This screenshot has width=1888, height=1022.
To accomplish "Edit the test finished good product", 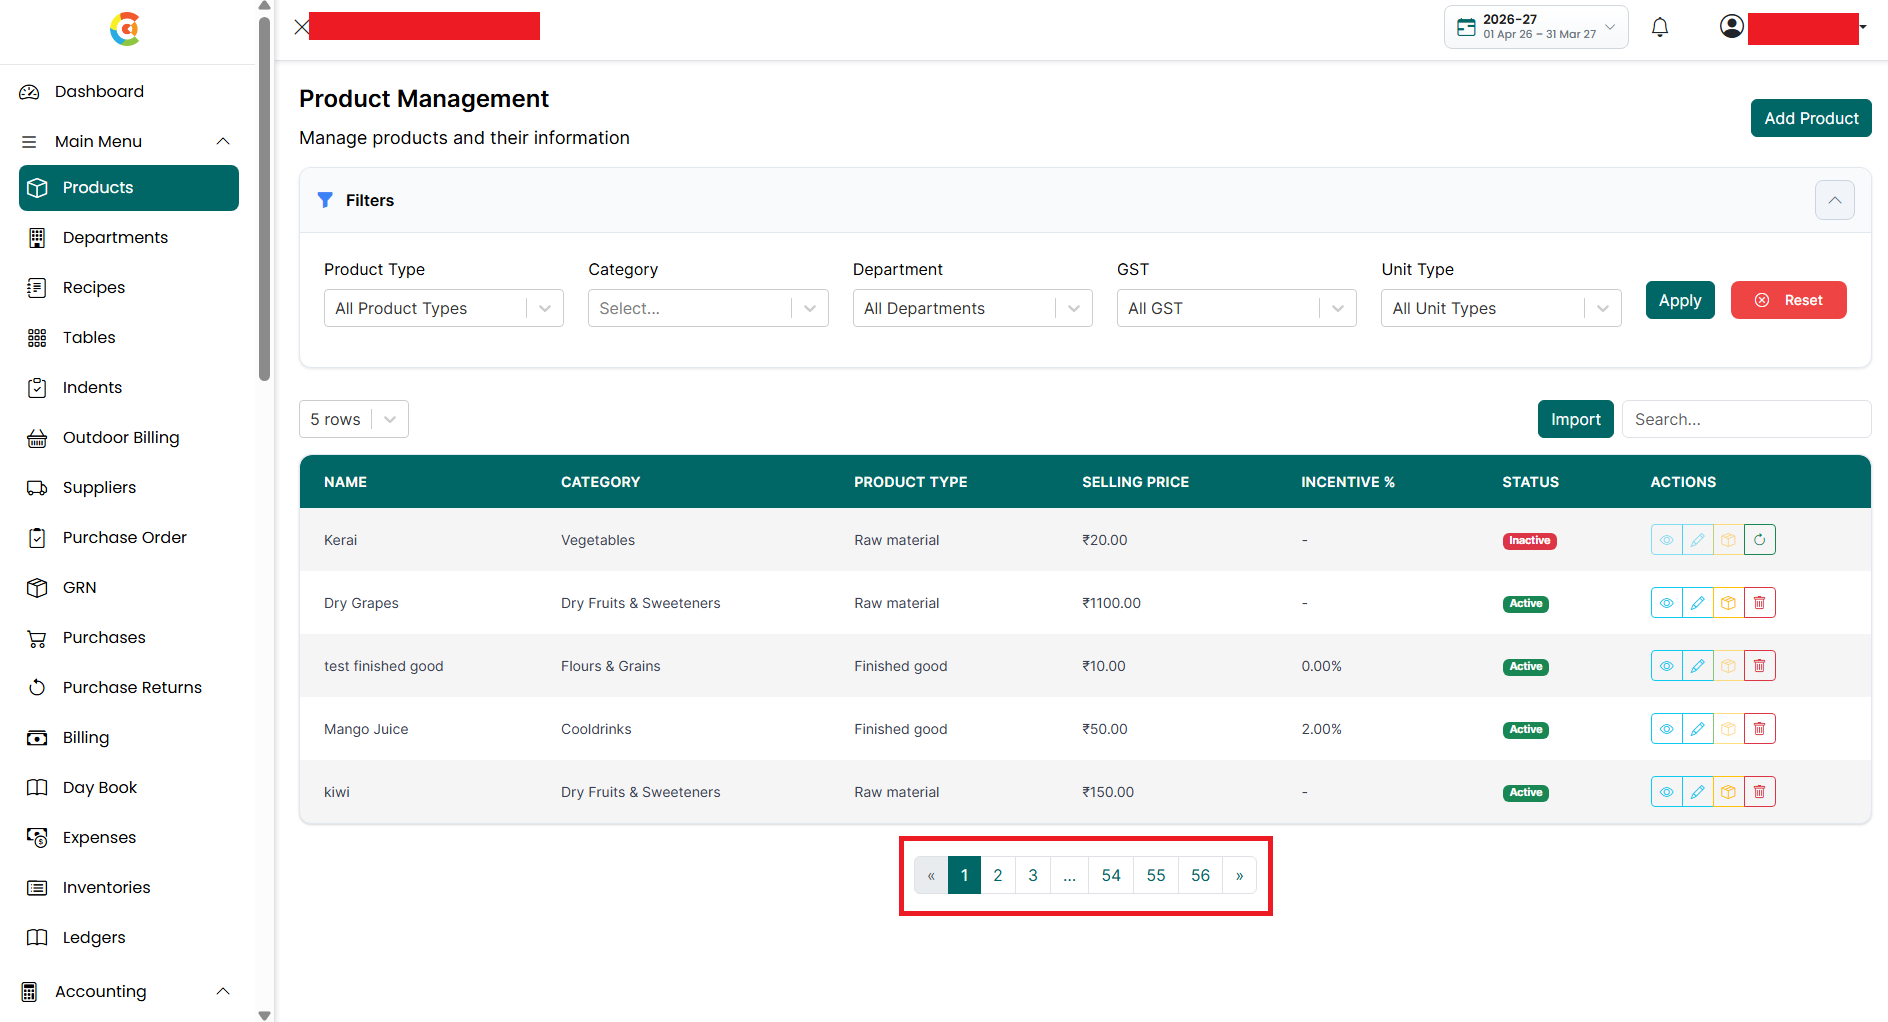I will click(x=1697, y=666).
